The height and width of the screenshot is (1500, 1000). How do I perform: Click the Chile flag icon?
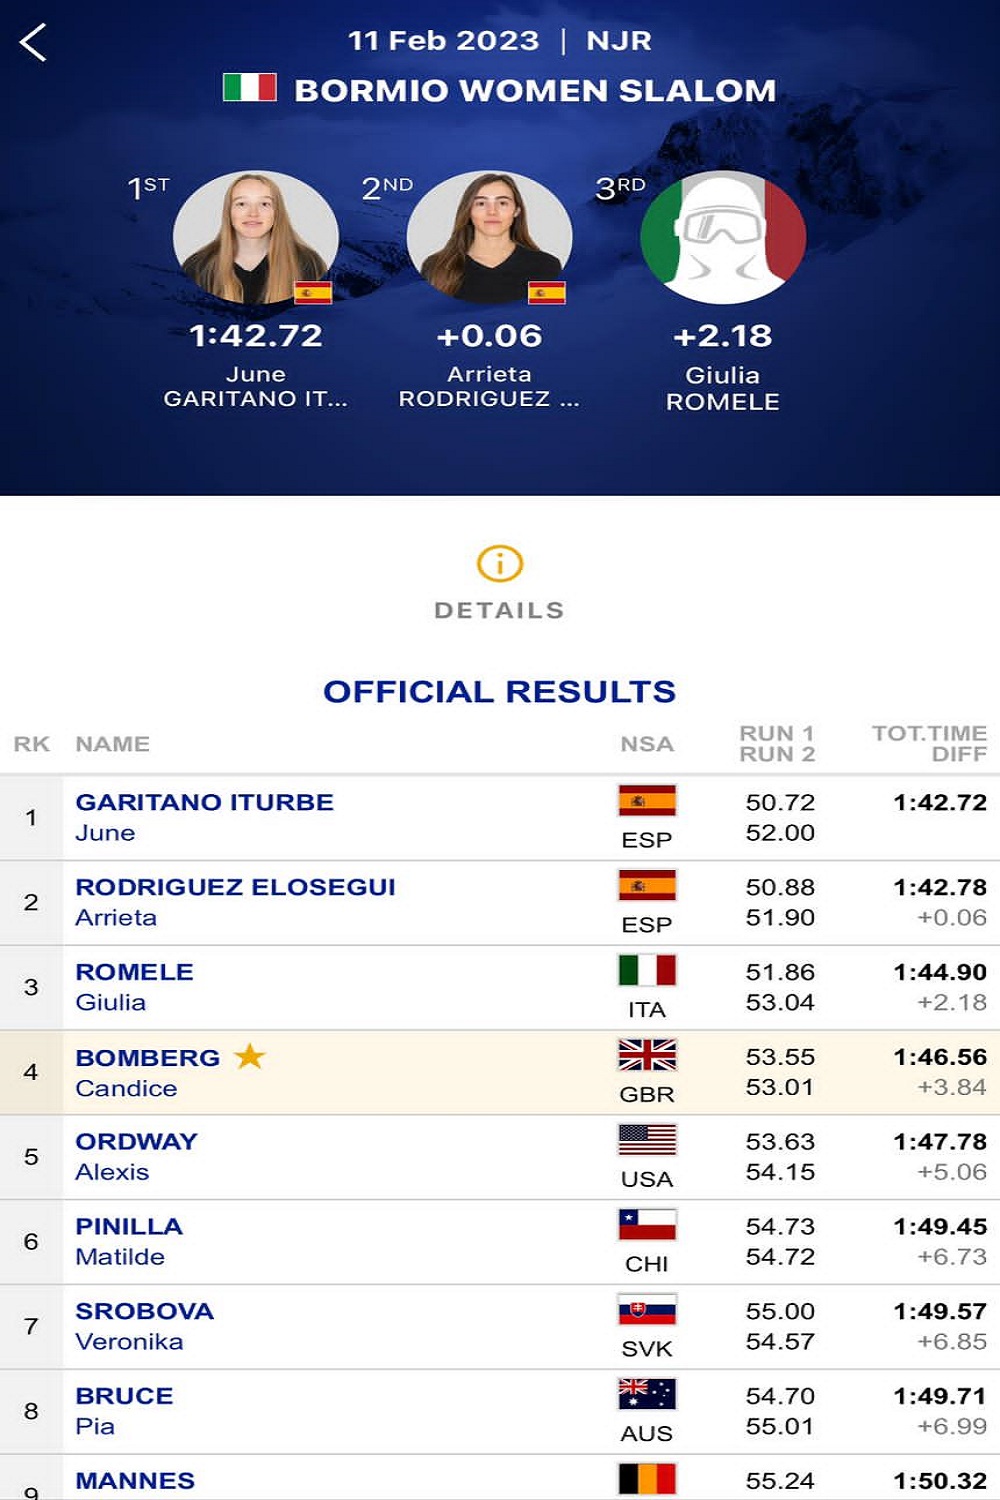click(x=647, y=1225)
